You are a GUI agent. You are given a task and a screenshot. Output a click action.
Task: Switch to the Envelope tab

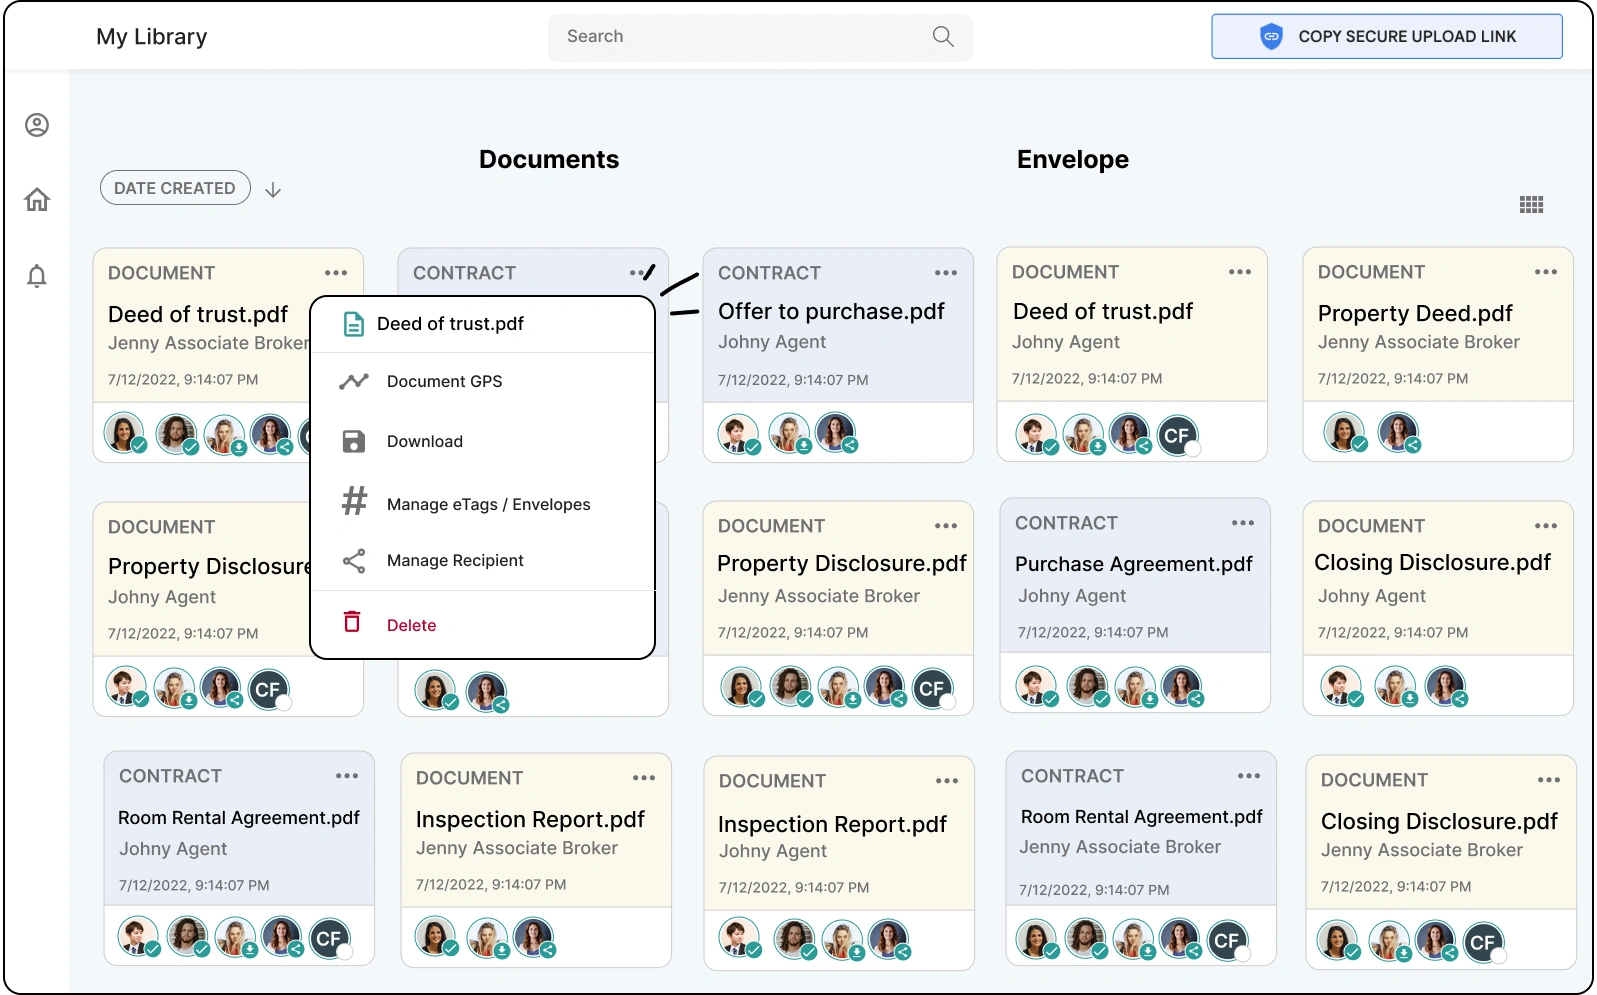(x=1072, y=160)
